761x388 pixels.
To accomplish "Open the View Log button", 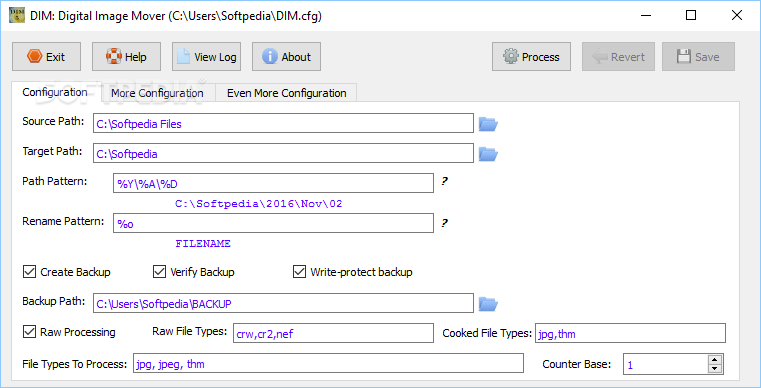I will tap(206, 57).
